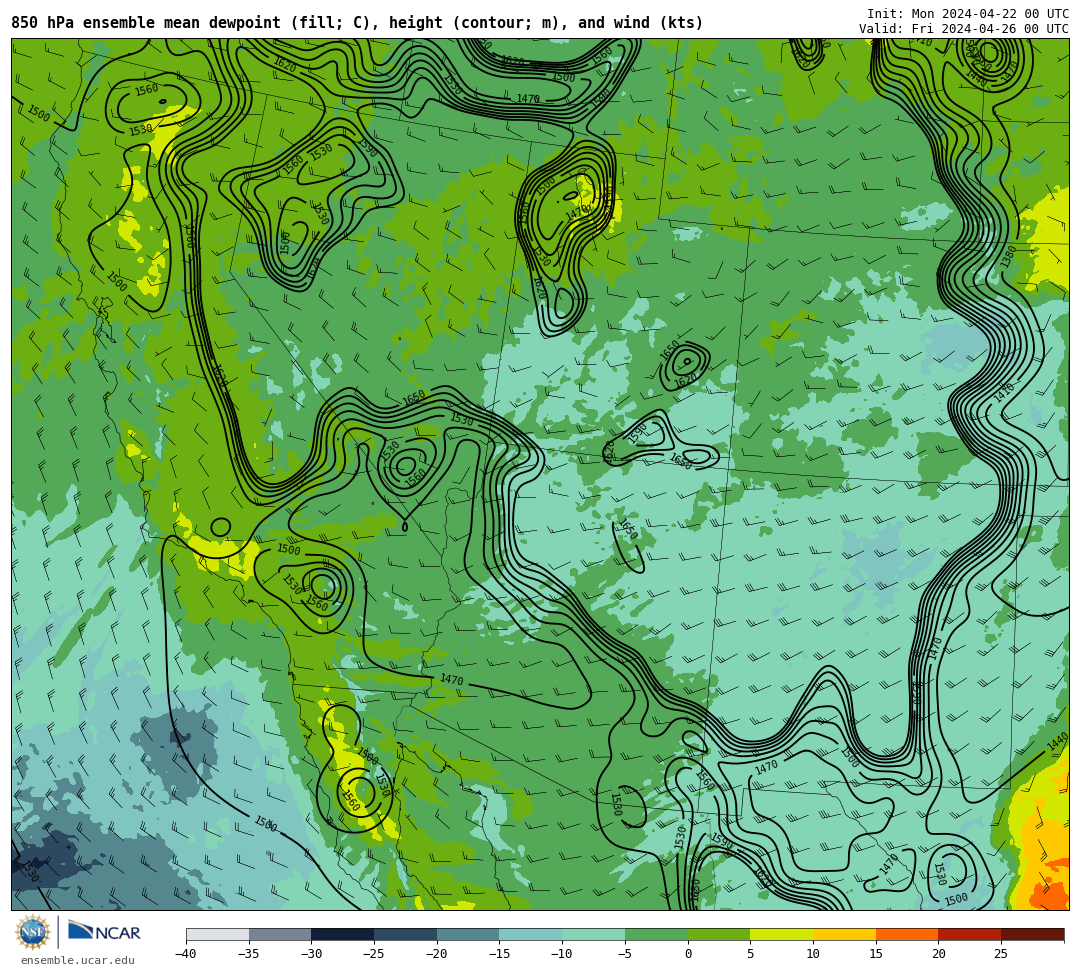Click the -25 colorbar tick label

tap(374, 954)
